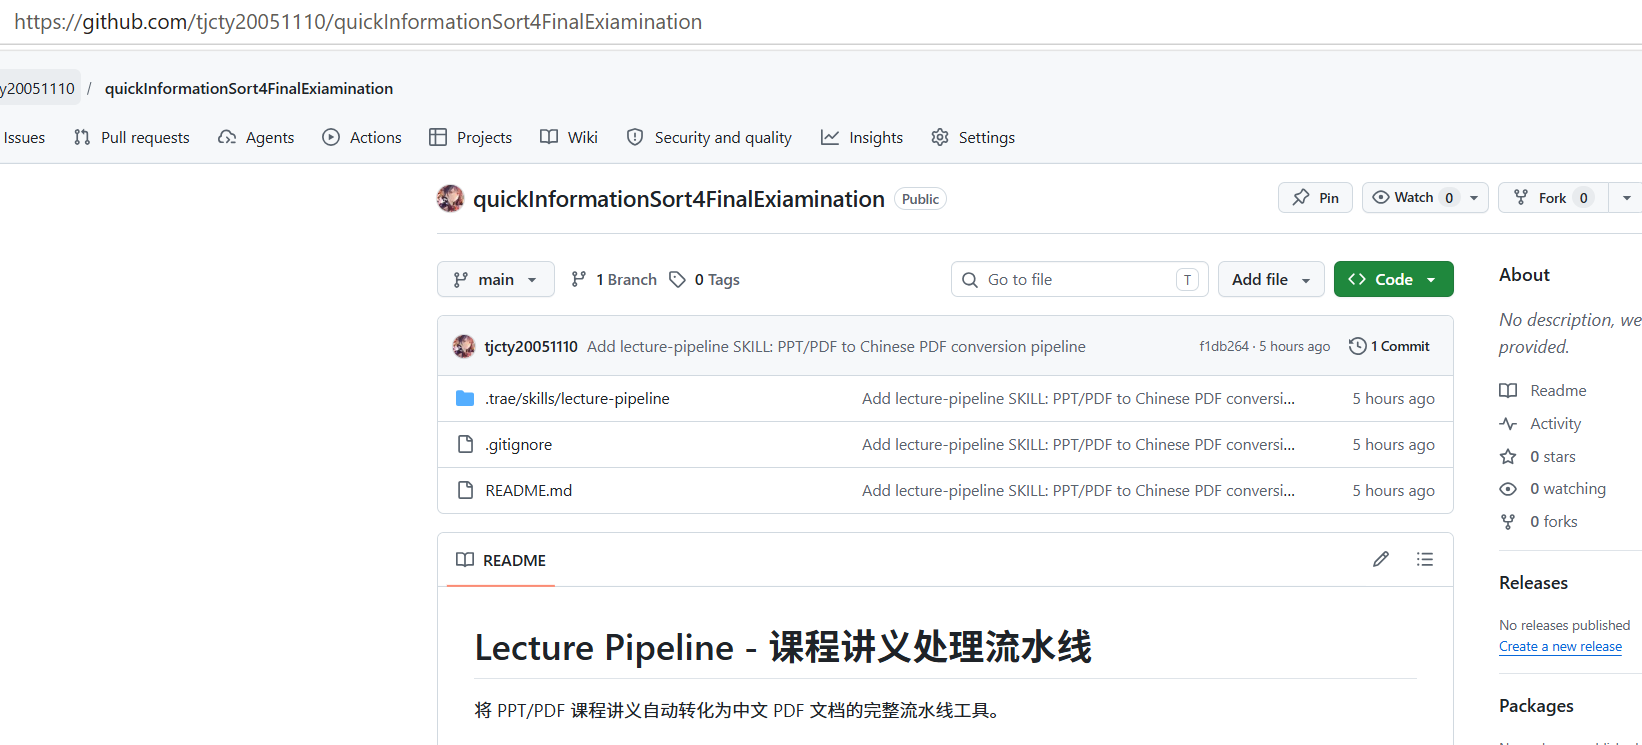
Task: Open commit hash f1db264
Action: [x=1224, y=346]
